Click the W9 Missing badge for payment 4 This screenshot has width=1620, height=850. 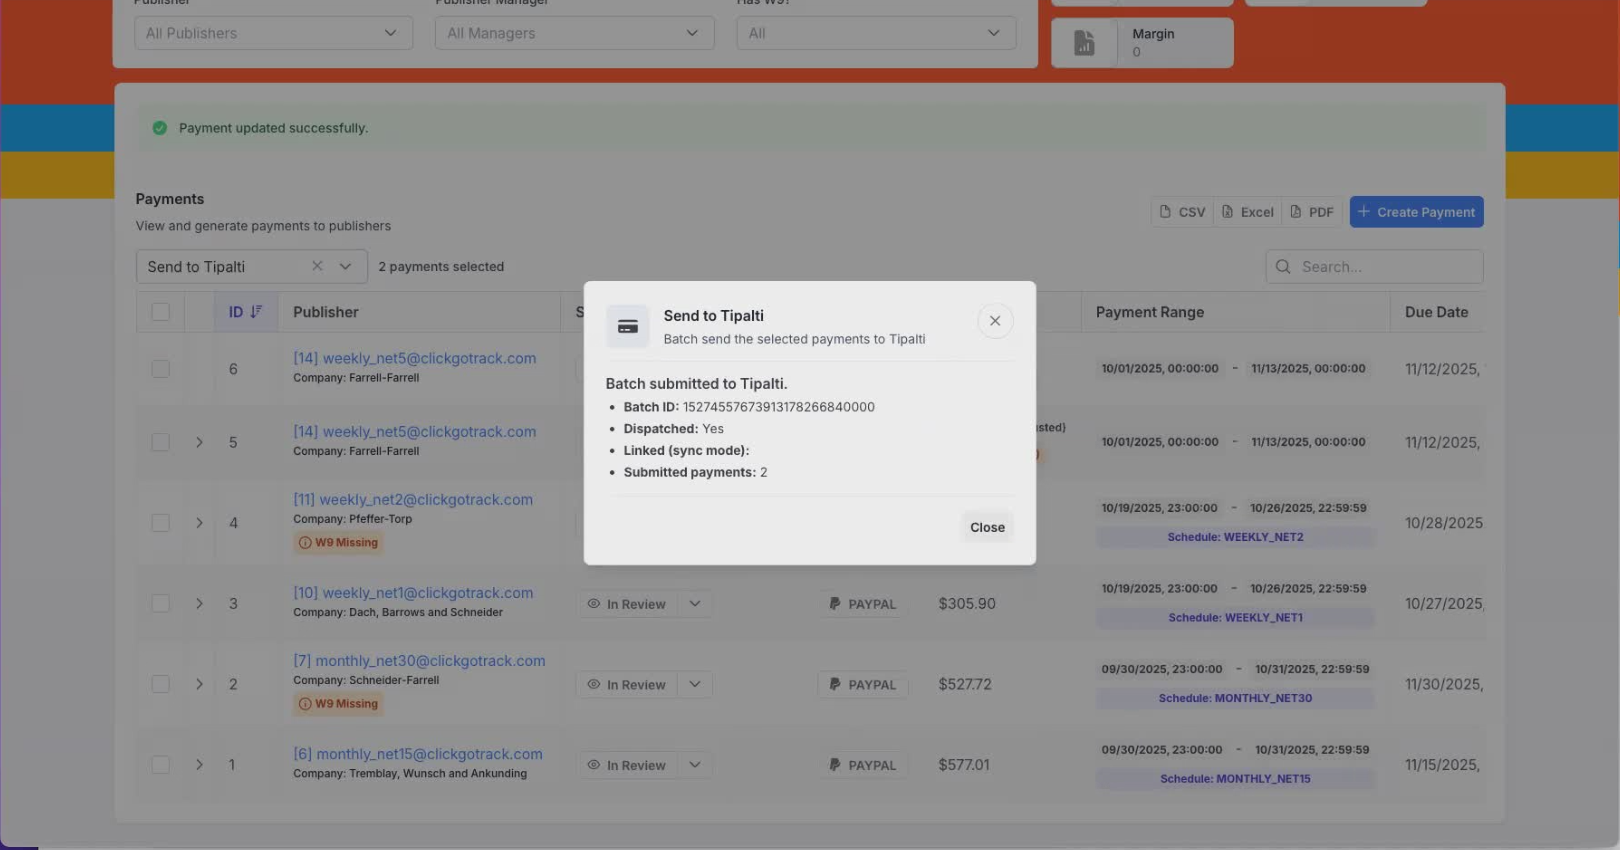click(x=338, y=543)
